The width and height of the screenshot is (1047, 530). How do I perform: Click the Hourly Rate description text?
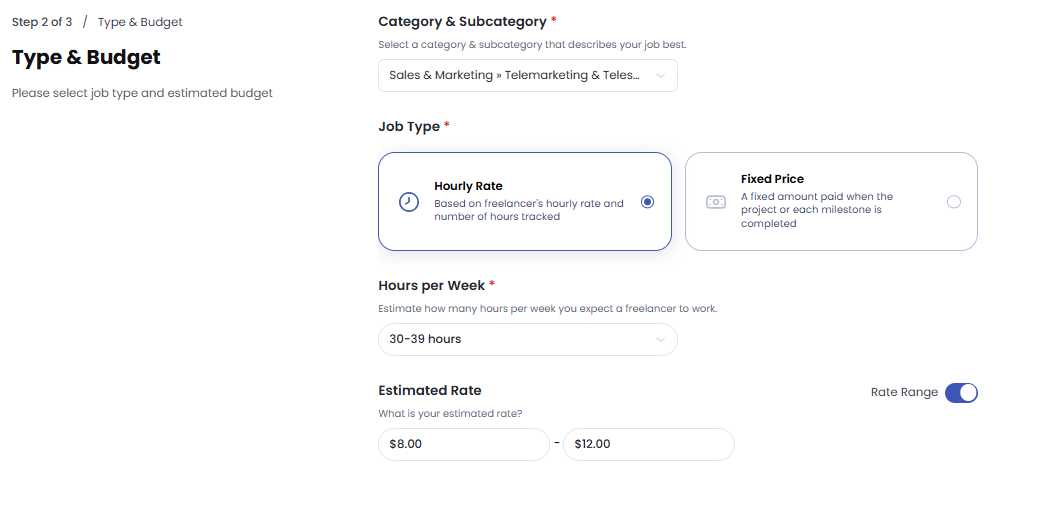point(528,210)
